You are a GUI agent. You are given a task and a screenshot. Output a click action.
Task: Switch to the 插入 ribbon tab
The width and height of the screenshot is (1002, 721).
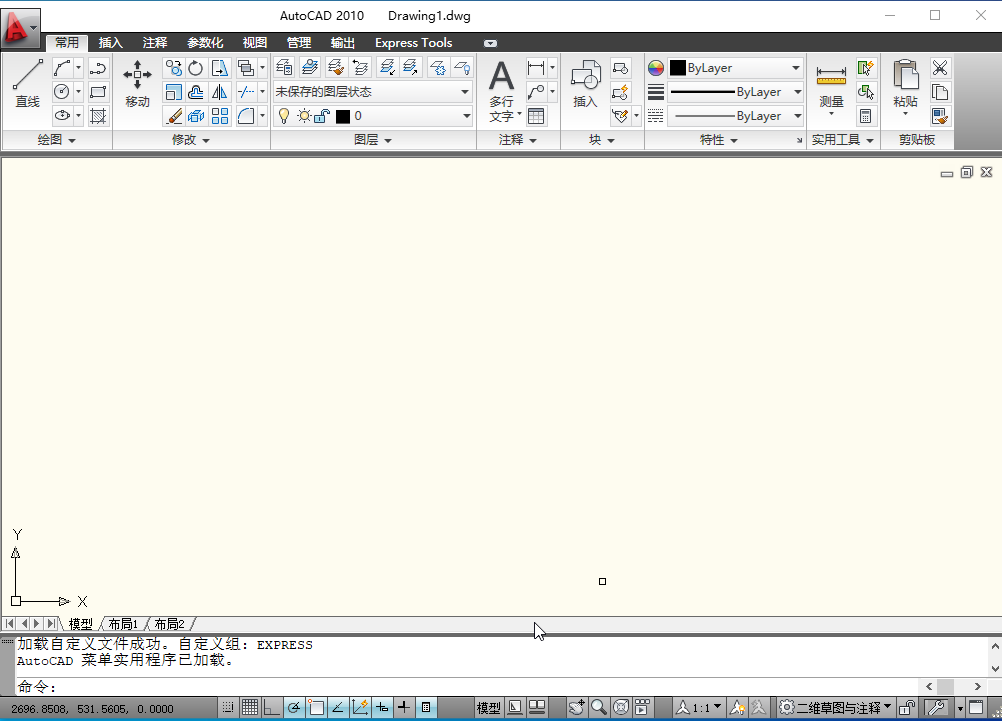coord(110,42)
